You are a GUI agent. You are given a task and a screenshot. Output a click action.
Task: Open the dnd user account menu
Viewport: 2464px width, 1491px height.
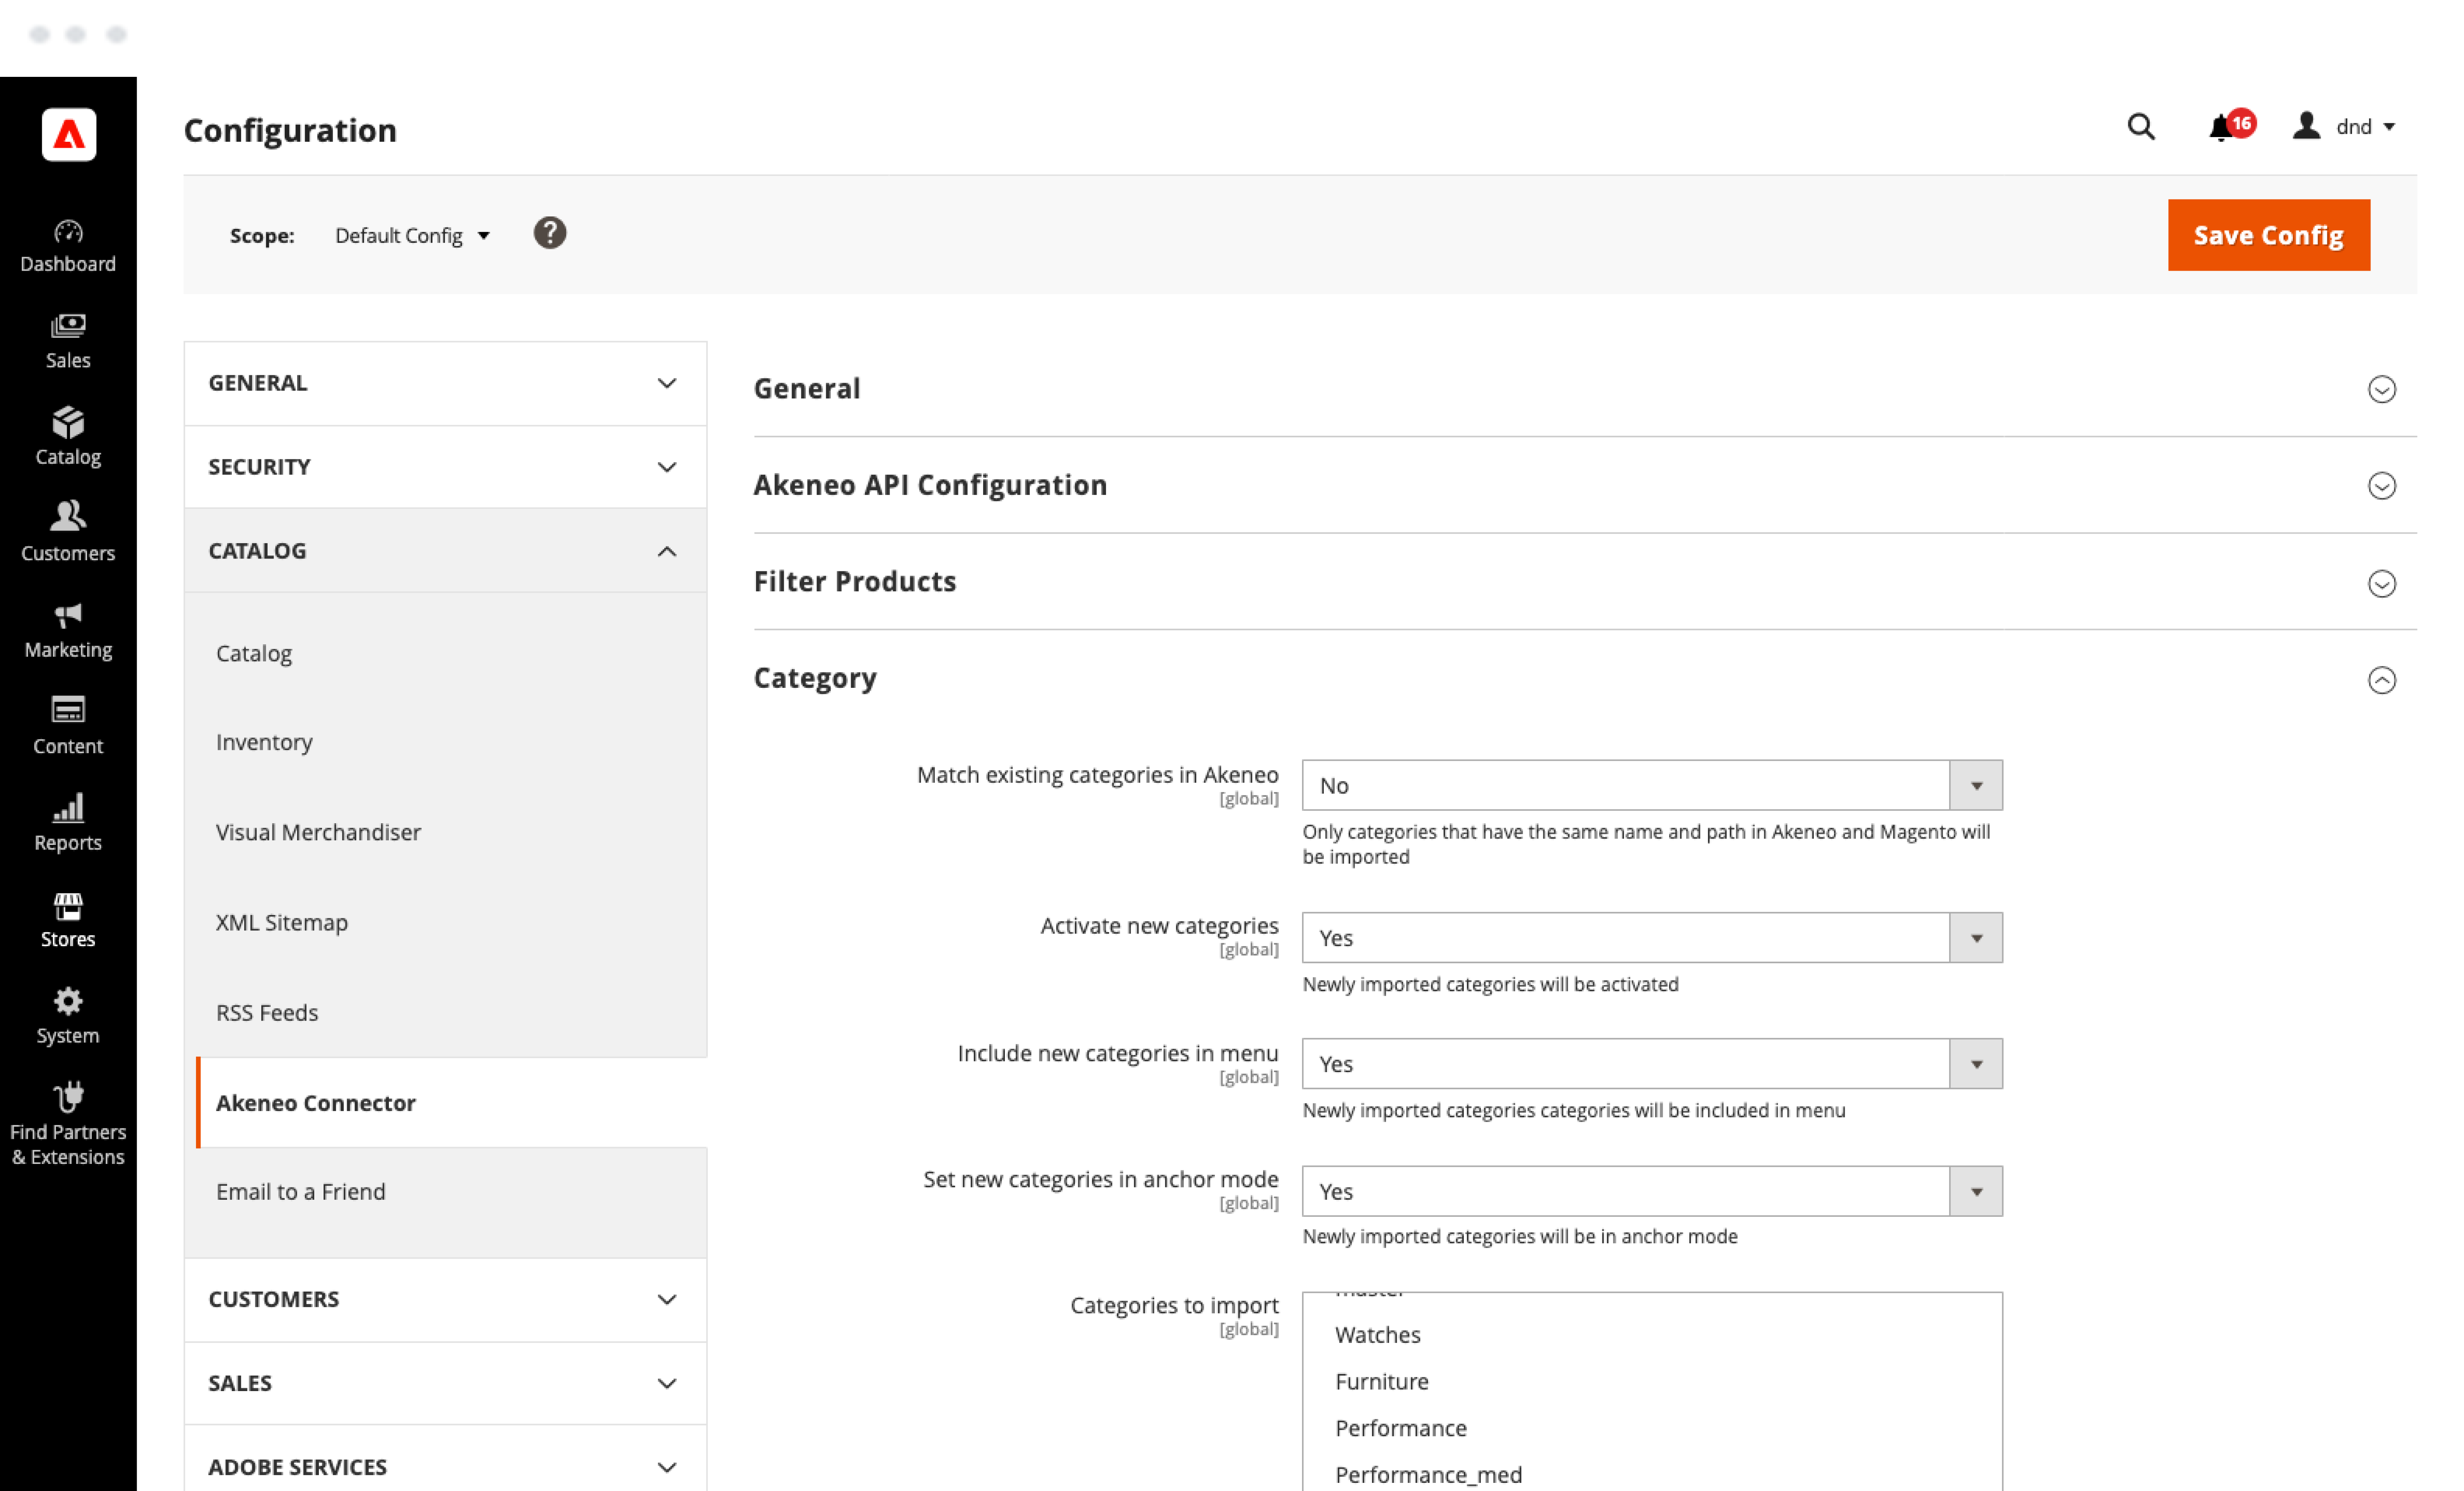[x=2344, y=127]
